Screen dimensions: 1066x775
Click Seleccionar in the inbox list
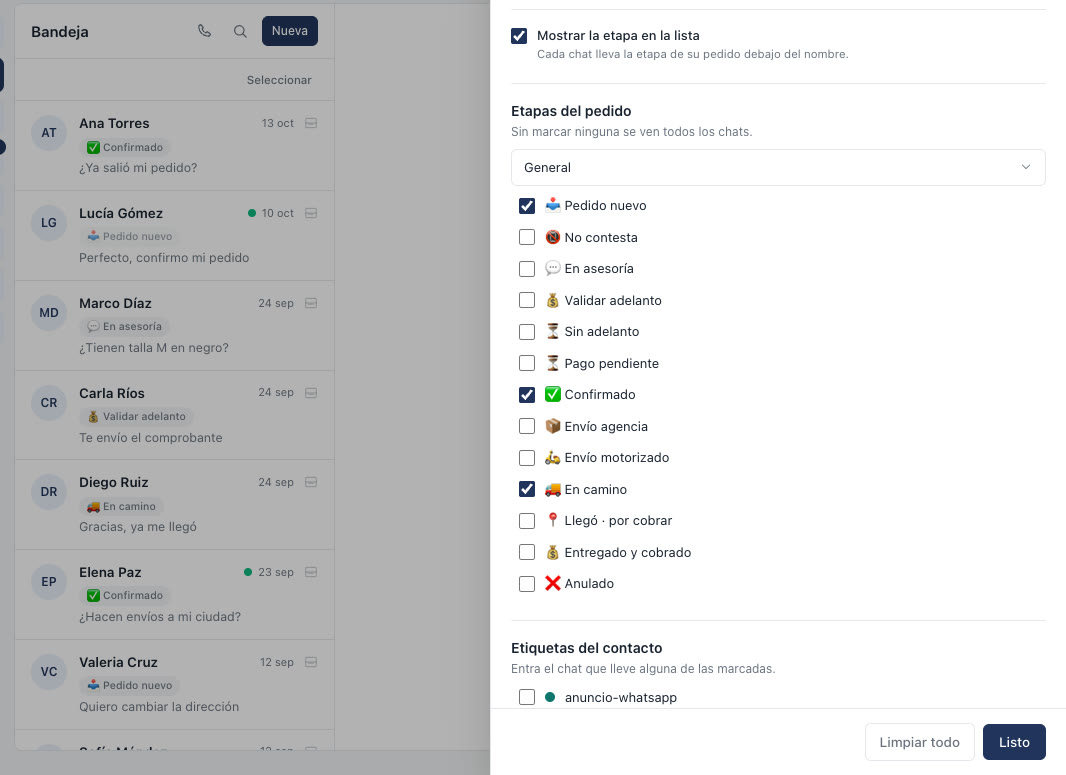pos(279,80)
